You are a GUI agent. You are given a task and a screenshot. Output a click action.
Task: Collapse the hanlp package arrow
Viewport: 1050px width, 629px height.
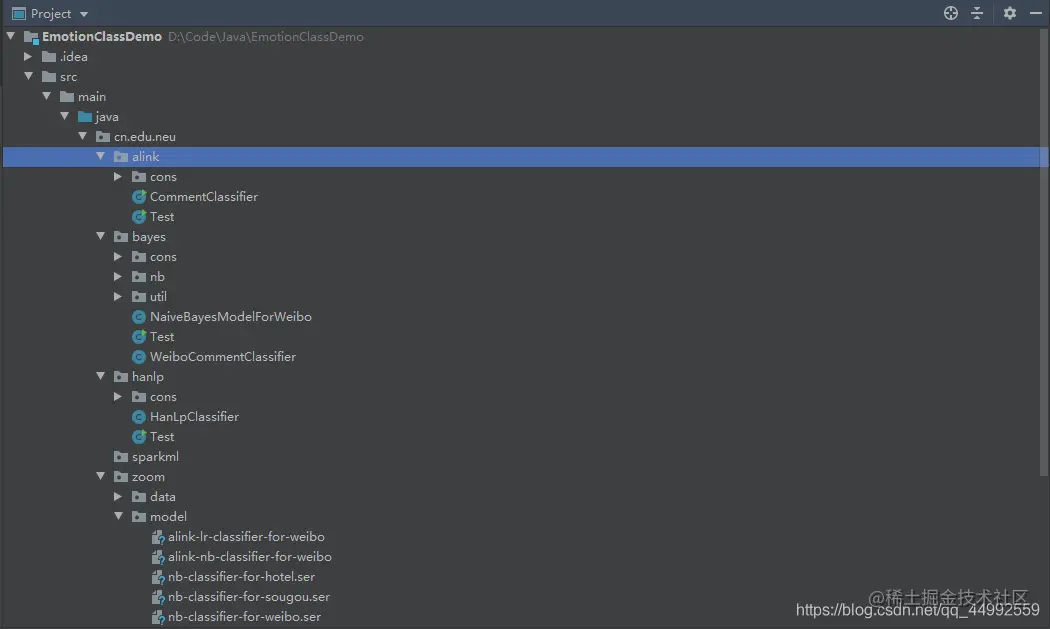click(x=100, y=376)
